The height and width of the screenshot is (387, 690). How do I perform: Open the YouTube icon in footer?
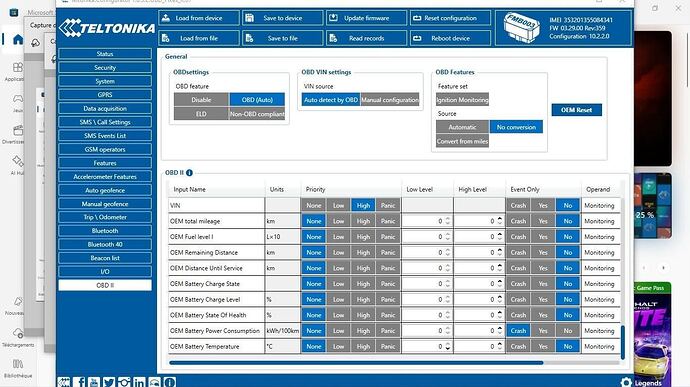(x=94, y=382)
